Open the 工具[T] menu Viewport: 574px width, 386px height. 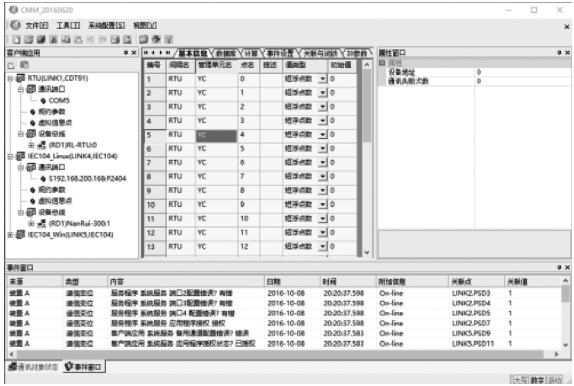[68, 25]
